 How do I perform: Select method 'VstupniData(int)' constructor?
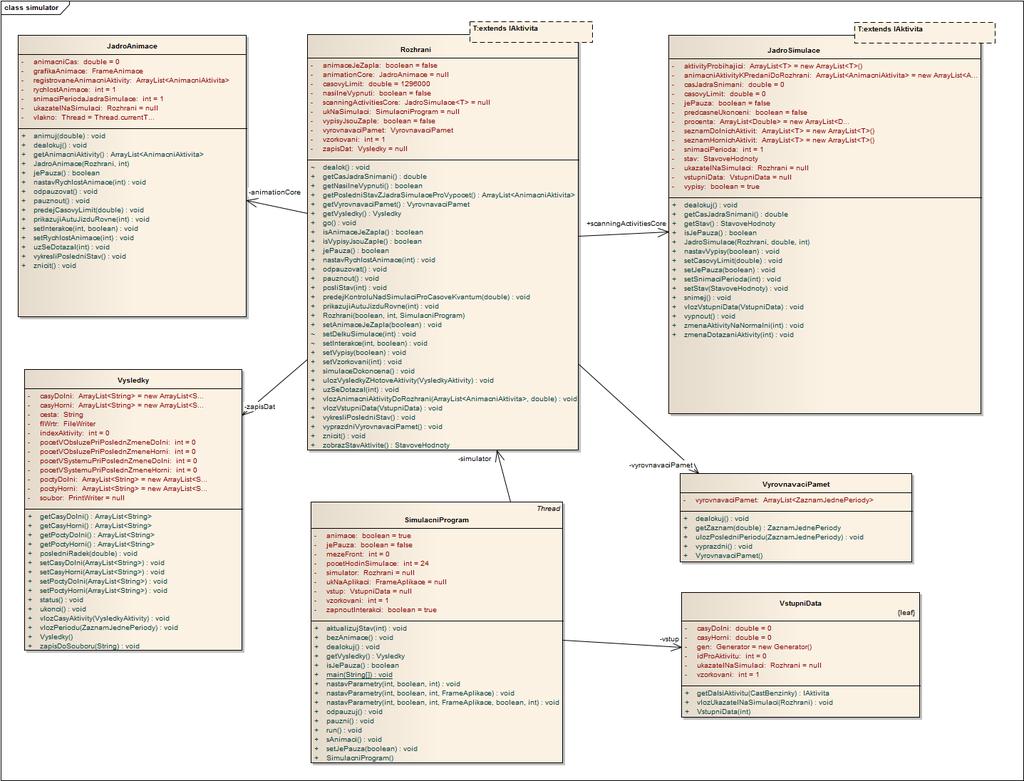[724, 712]
